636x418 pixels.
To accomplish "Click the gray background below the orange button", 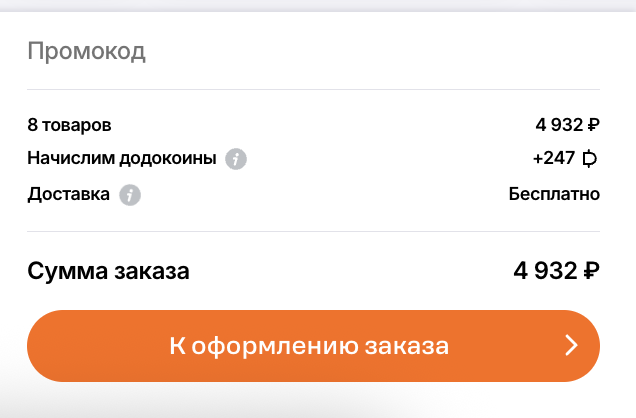I will [x=312, y=405].
